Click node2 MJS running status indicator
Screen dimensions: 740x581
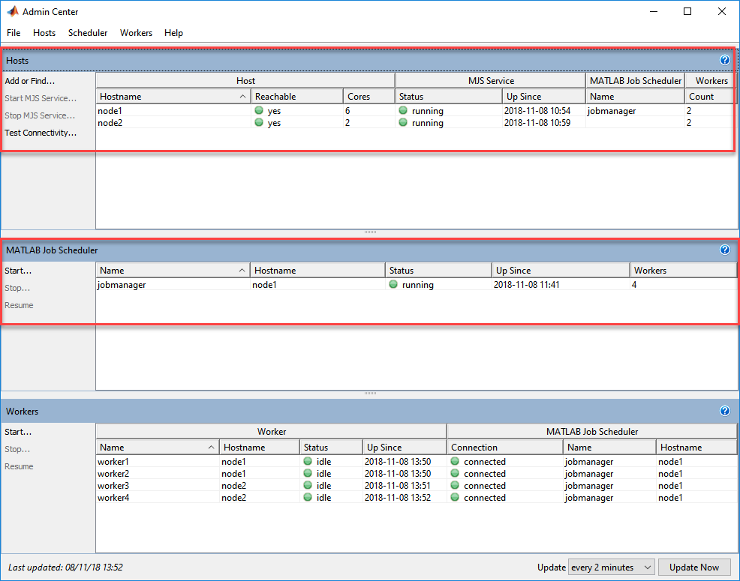point(403,123)
